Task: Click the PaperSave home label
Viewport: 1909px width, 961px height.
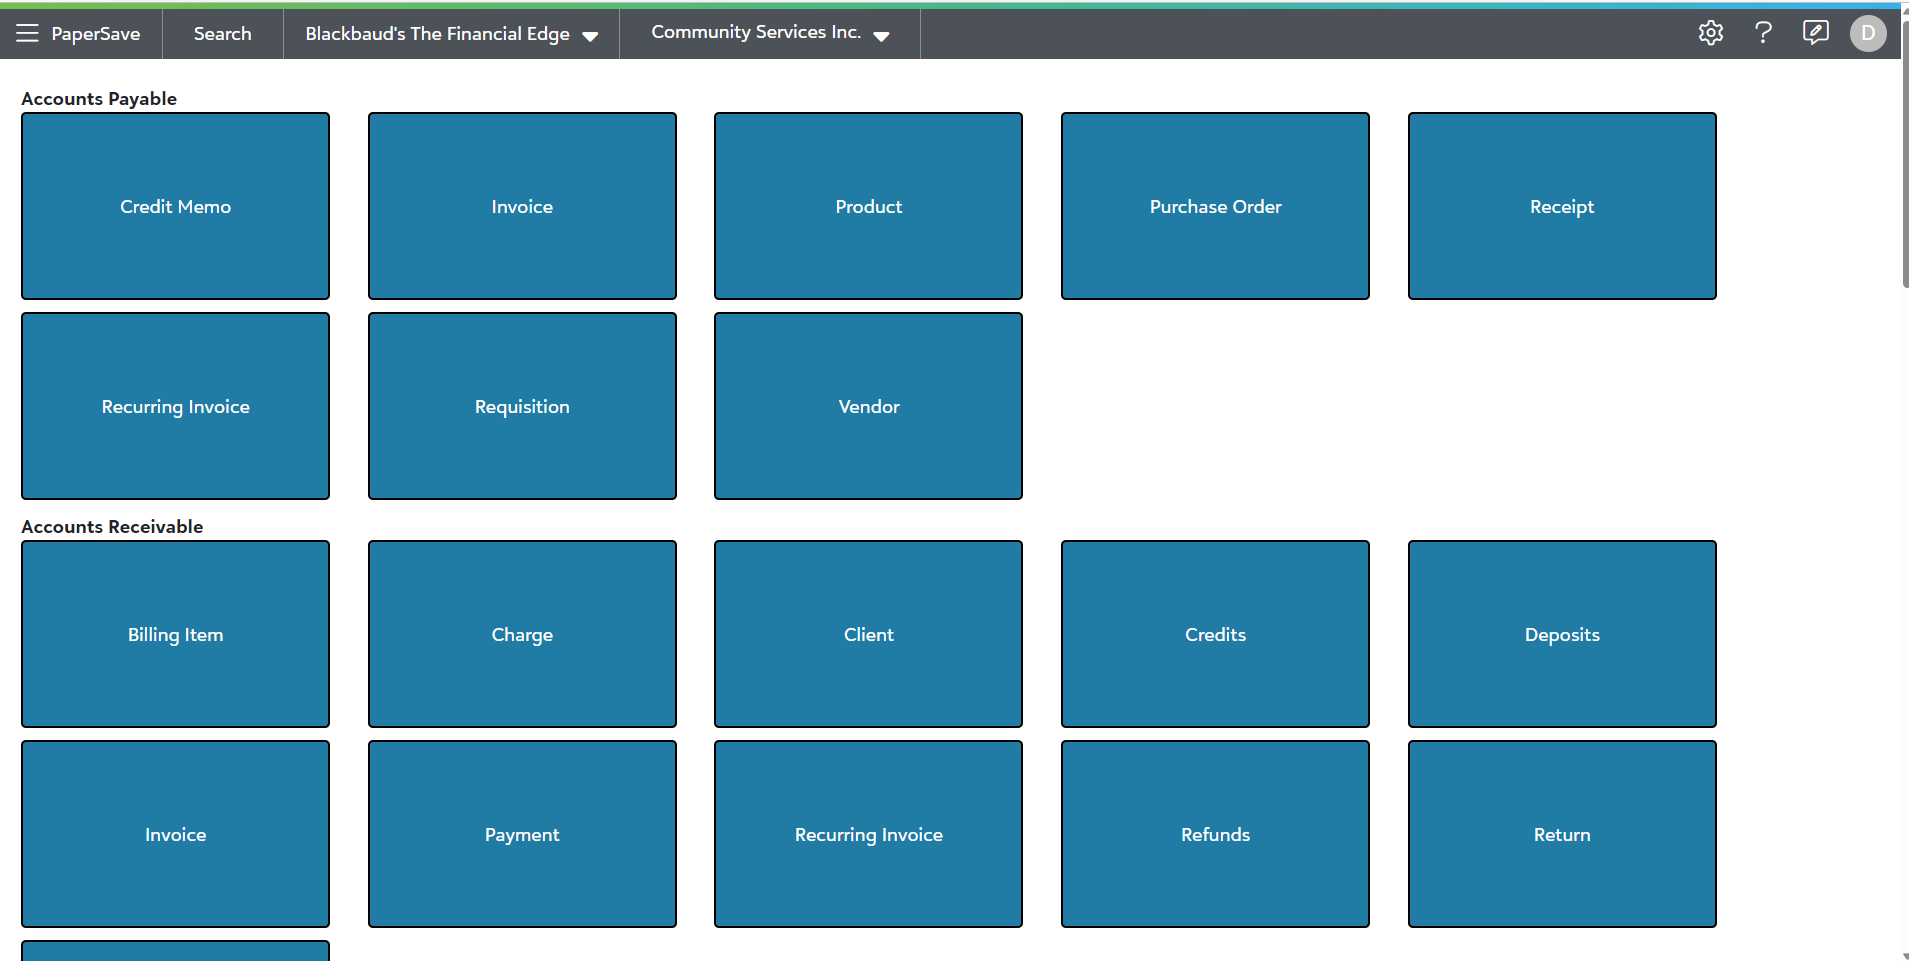Action: [x=96, y=34]
